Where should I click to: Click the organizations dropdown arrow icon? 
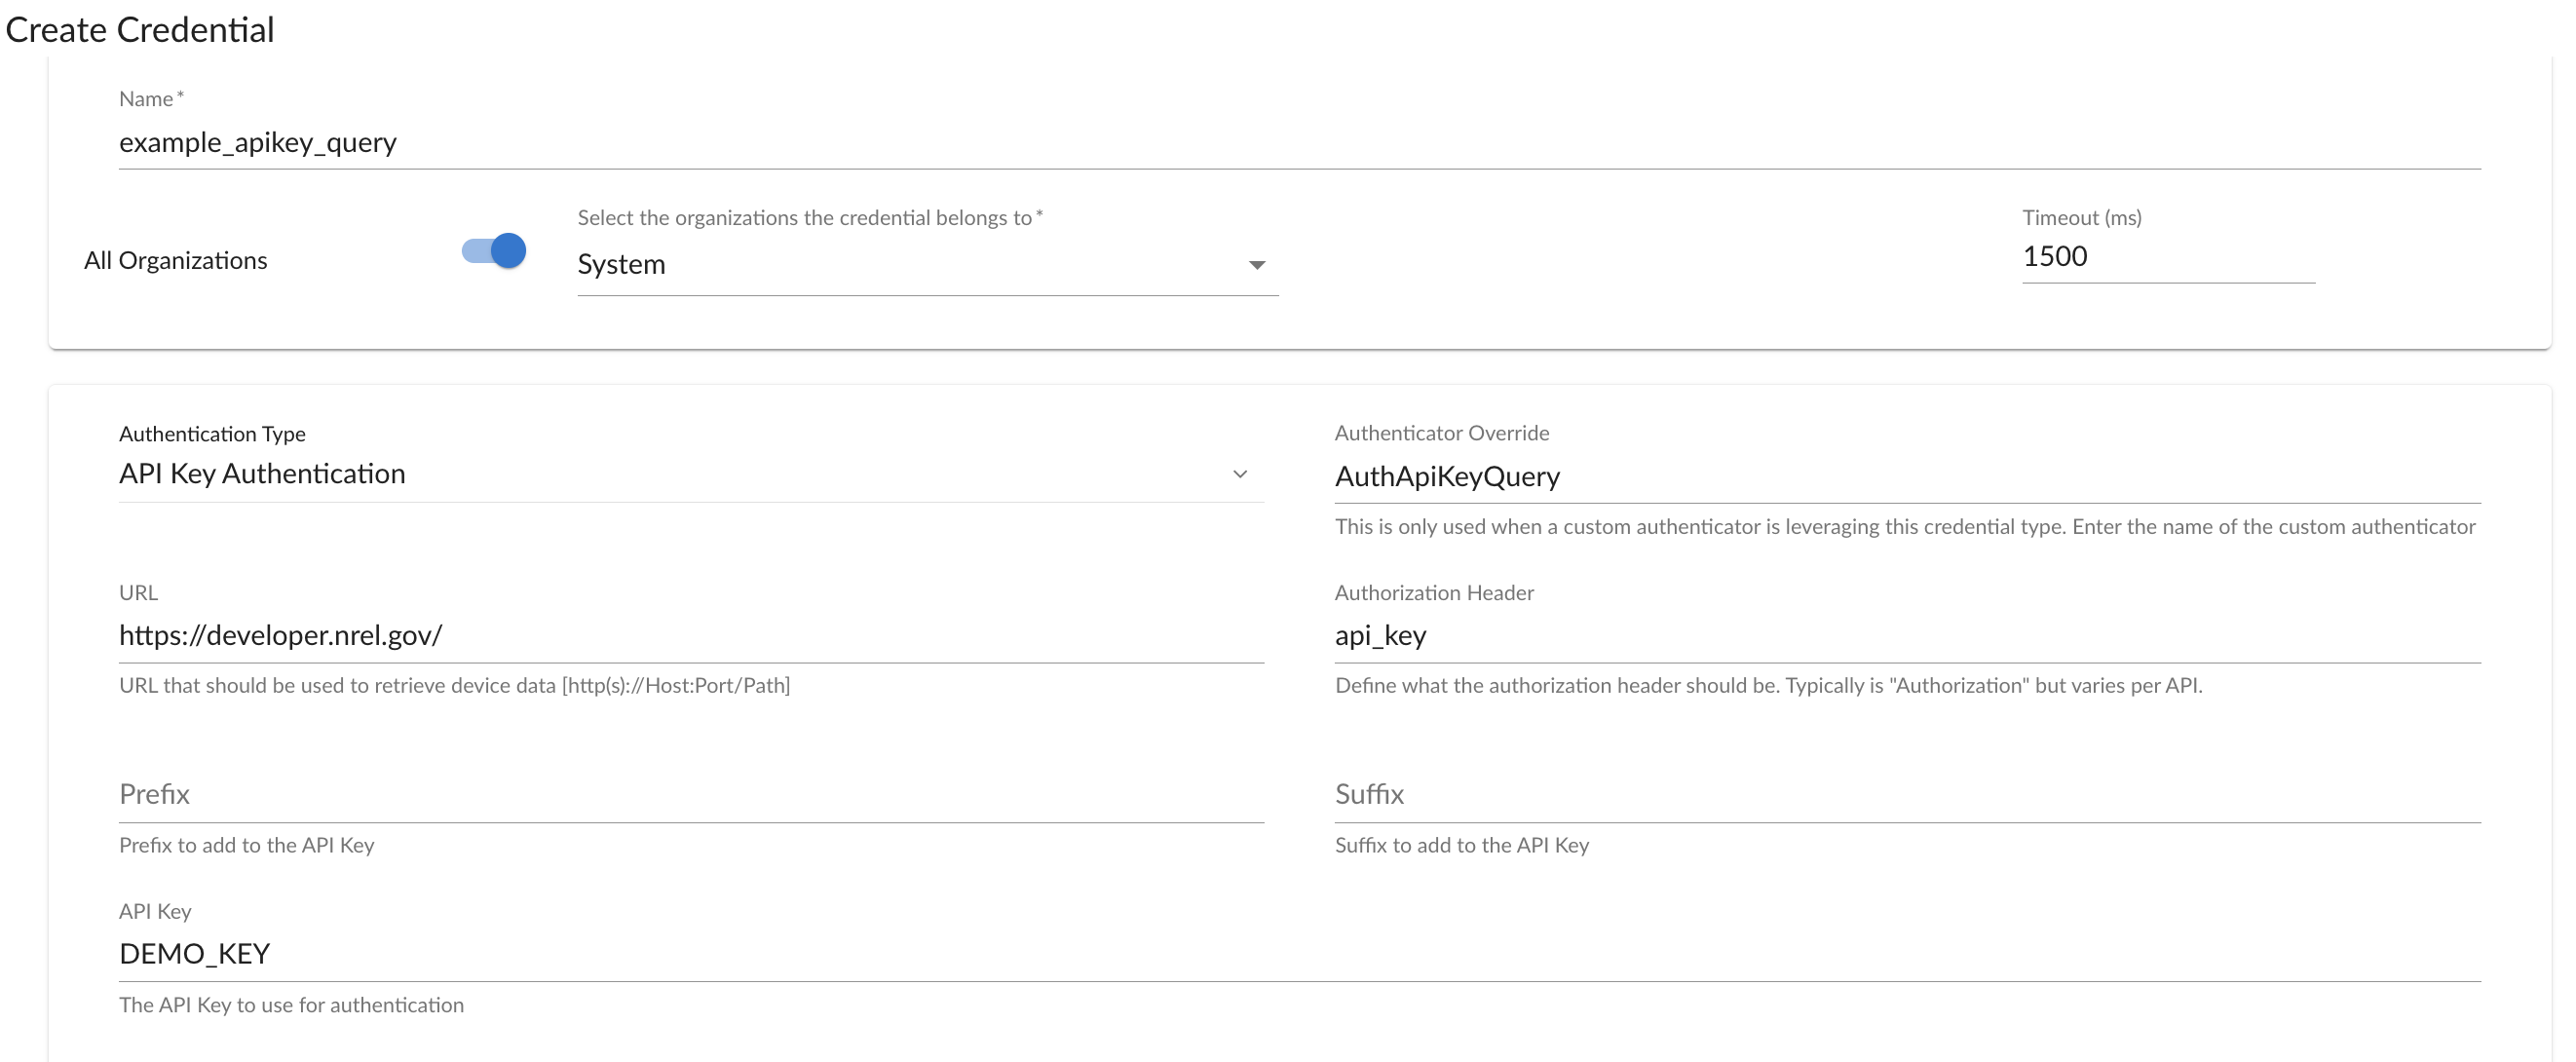click(1257, 265)
